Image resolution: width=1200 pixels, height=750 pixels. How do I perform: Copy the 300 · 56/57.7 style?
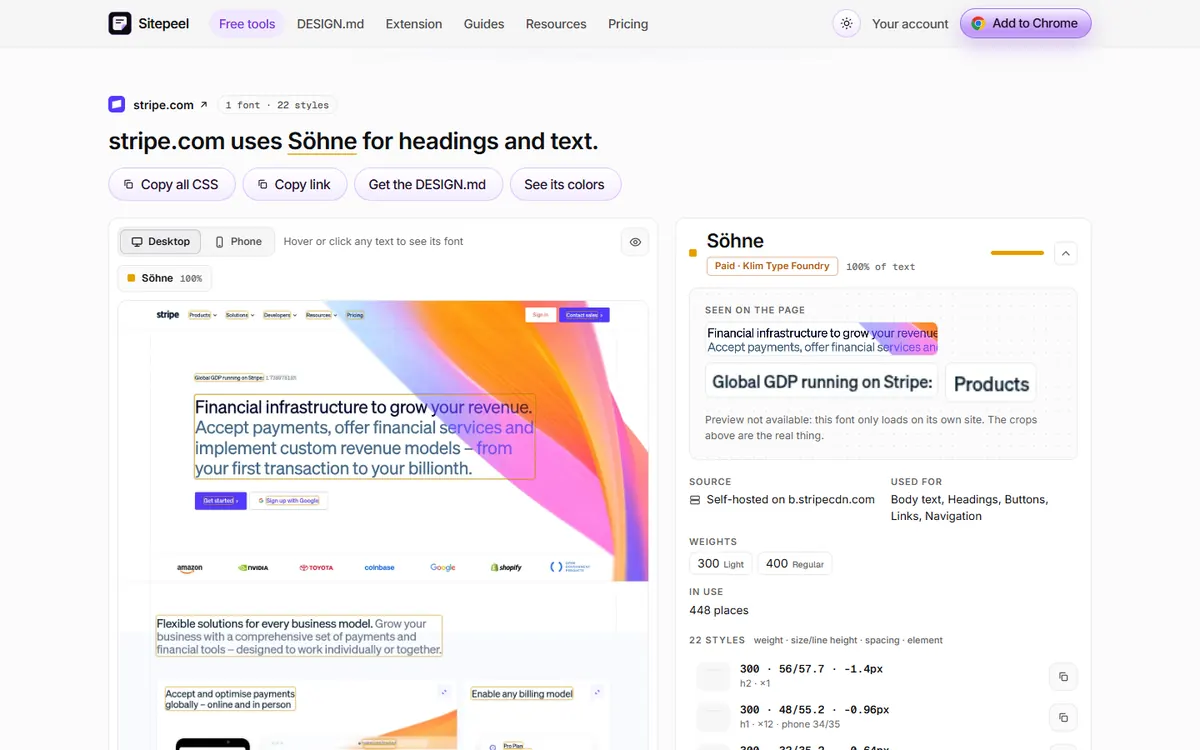(x=1063, y=677)
